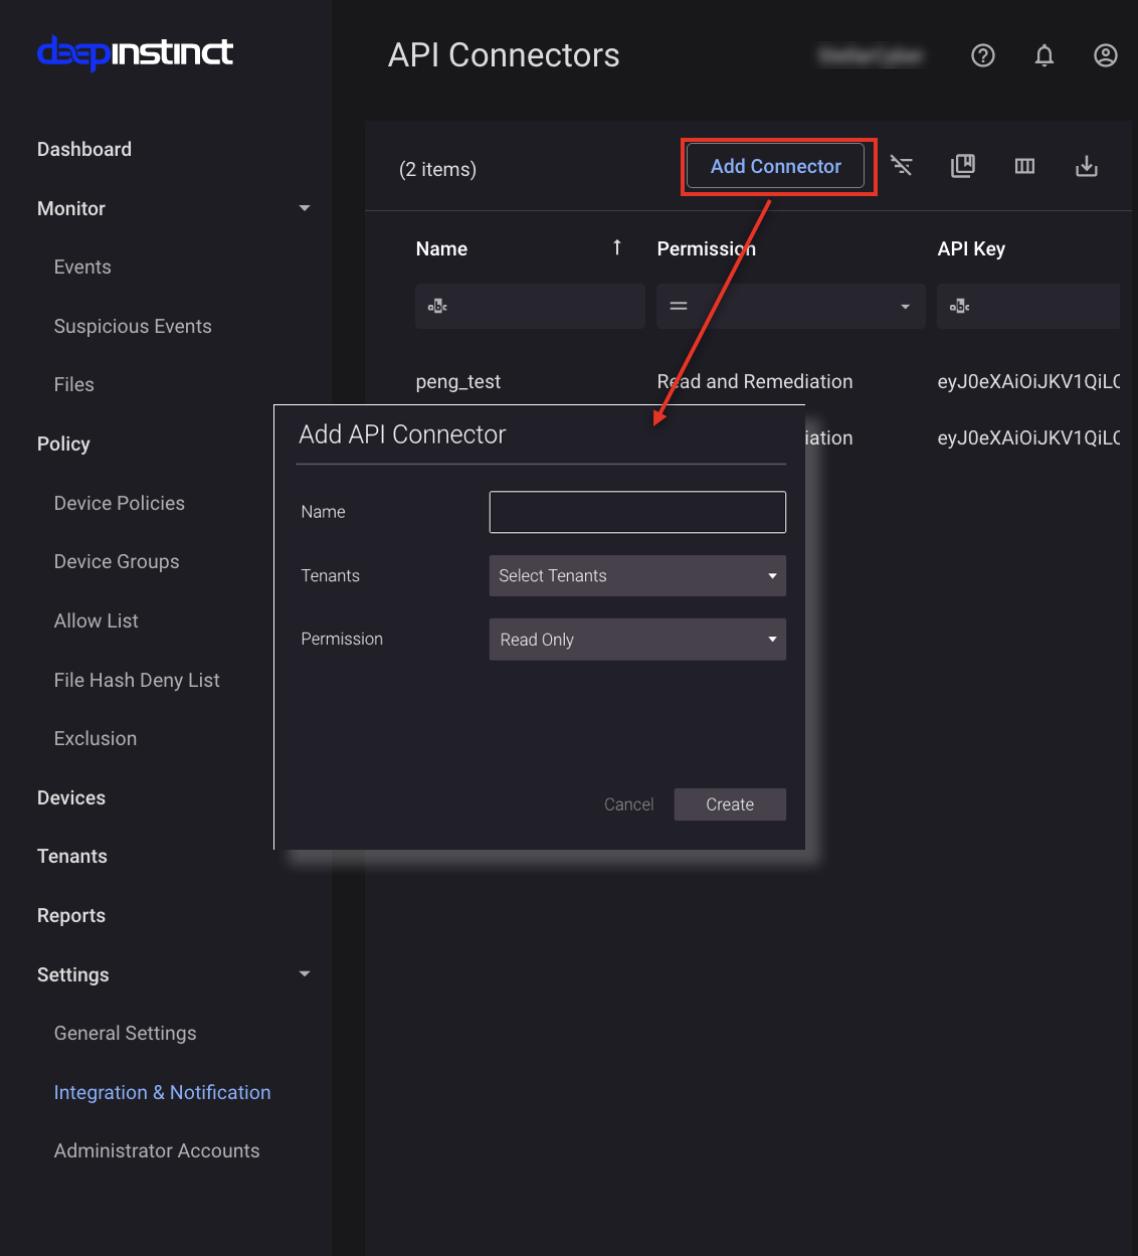The width and height of the screenshot is (1138, 1256).
Task: Click the API key of peng_test
Action: click(x=1028, y=382)
